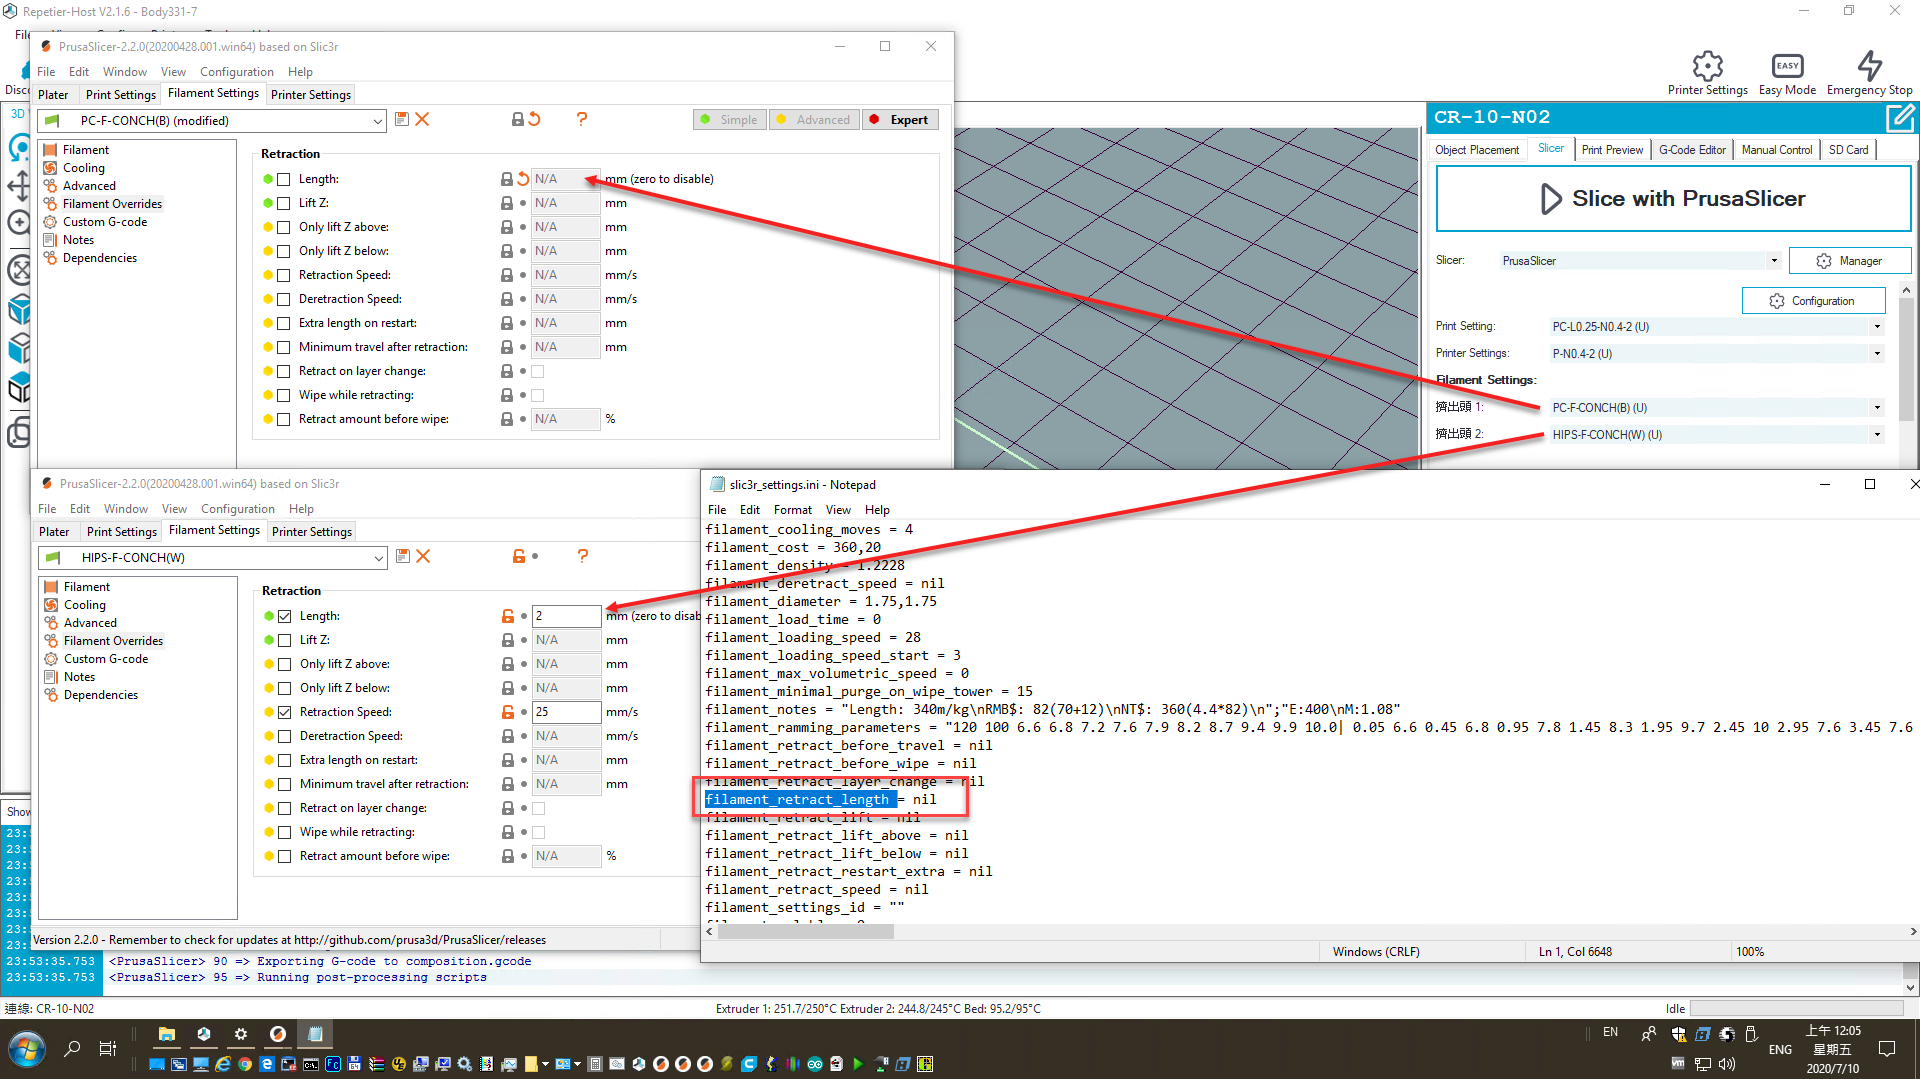The image size is (1920, 1079).
Task: Click the Manager button
Action: click(x=1849, y=261)
